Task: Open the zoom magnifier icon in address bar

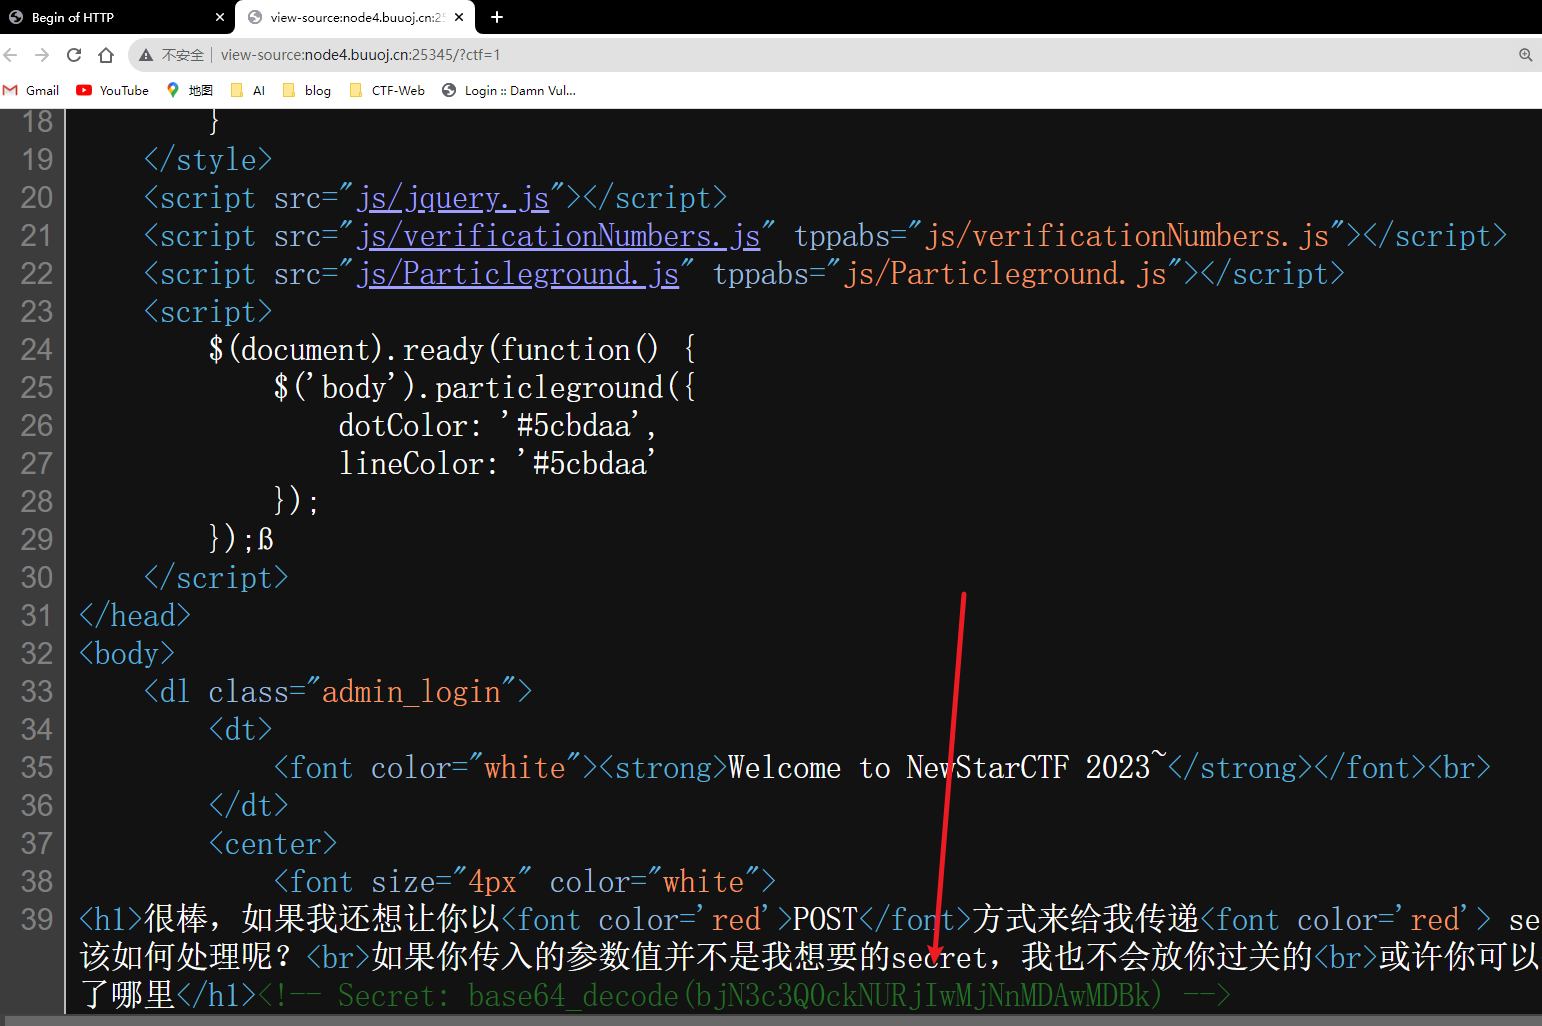Action: click(x=1526, y=55)
